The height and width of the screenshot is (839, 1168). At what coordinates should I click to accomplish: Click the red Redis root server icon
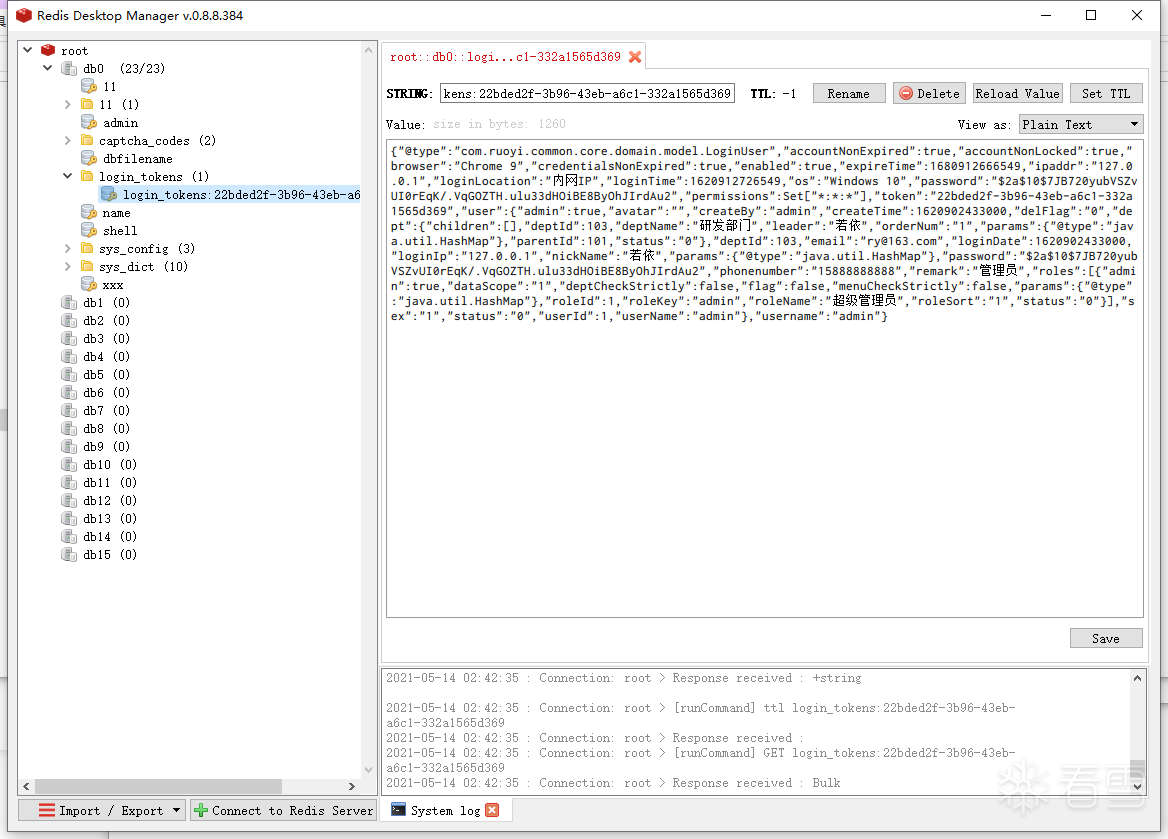(48, 50)
